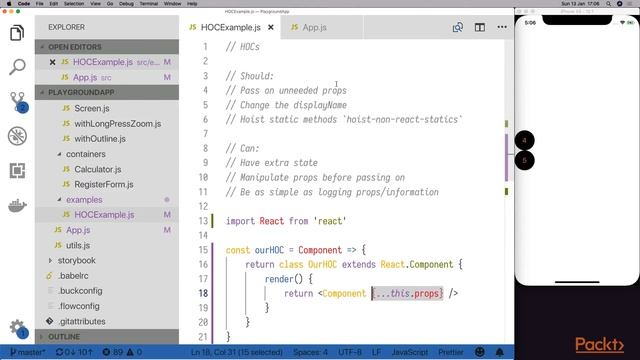
Task: Click the Apple menu icon
Action: click(9, 4)
